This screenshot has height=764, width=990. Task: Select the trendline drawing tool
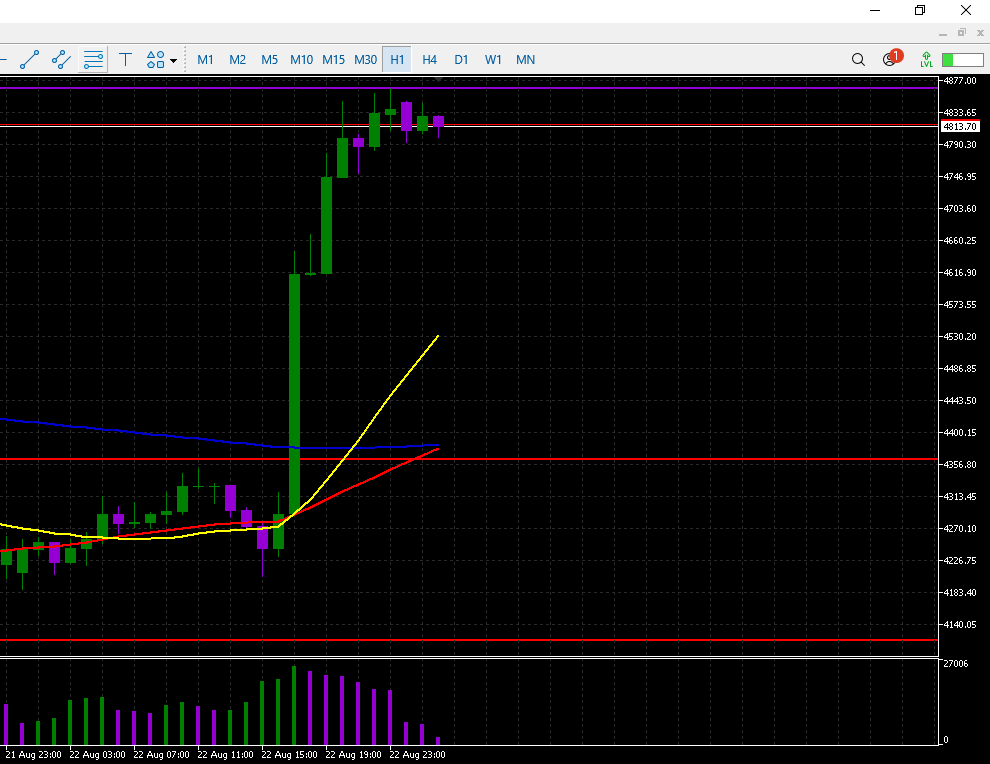click(29, 59)
